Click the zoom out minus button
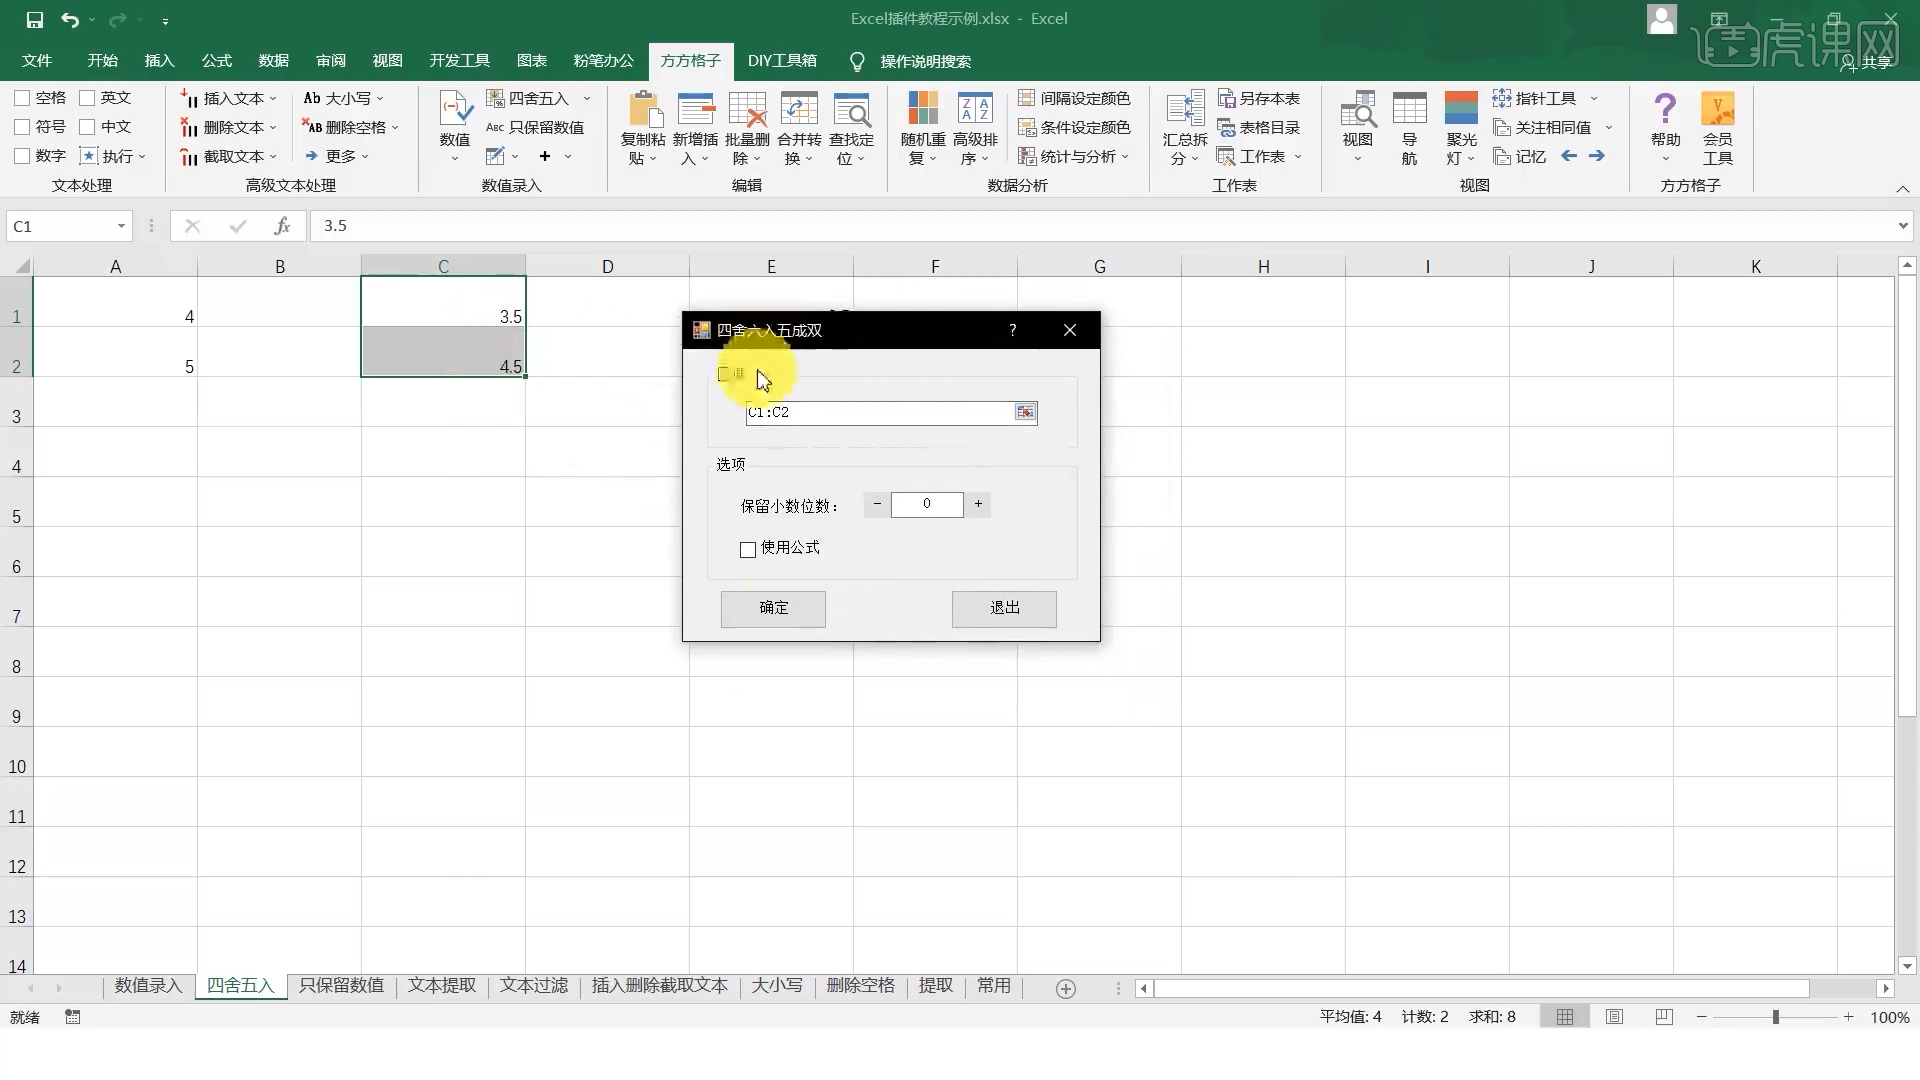 click(1702, 1017)
